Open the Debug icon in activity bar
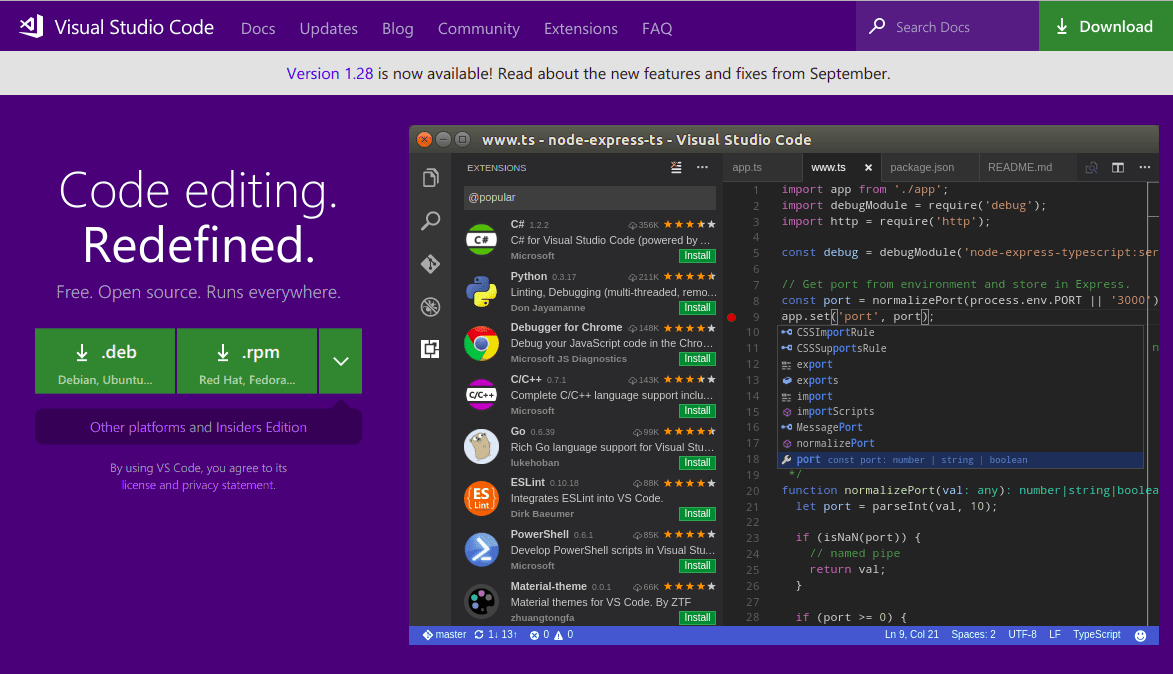Viewport: 1173px width, 674px height. pyautogui.click(x=430, y=307)
